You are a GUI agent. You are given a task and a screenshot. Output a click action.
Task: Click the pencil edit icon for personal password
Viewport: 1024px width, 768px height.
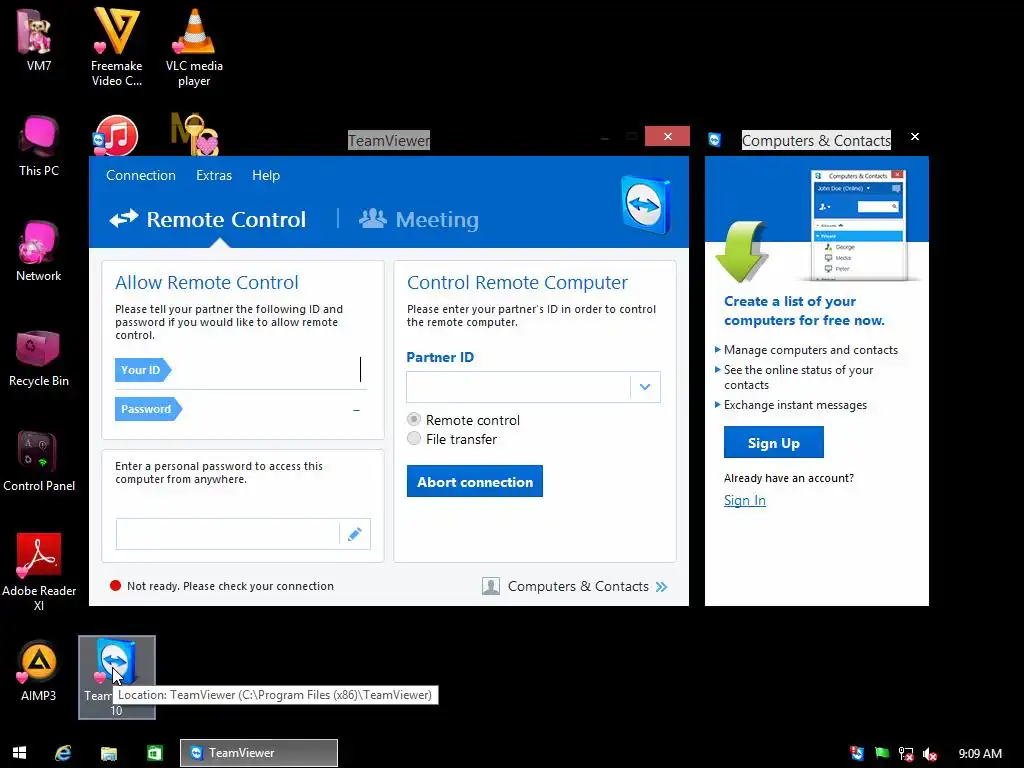click(355, 534)
